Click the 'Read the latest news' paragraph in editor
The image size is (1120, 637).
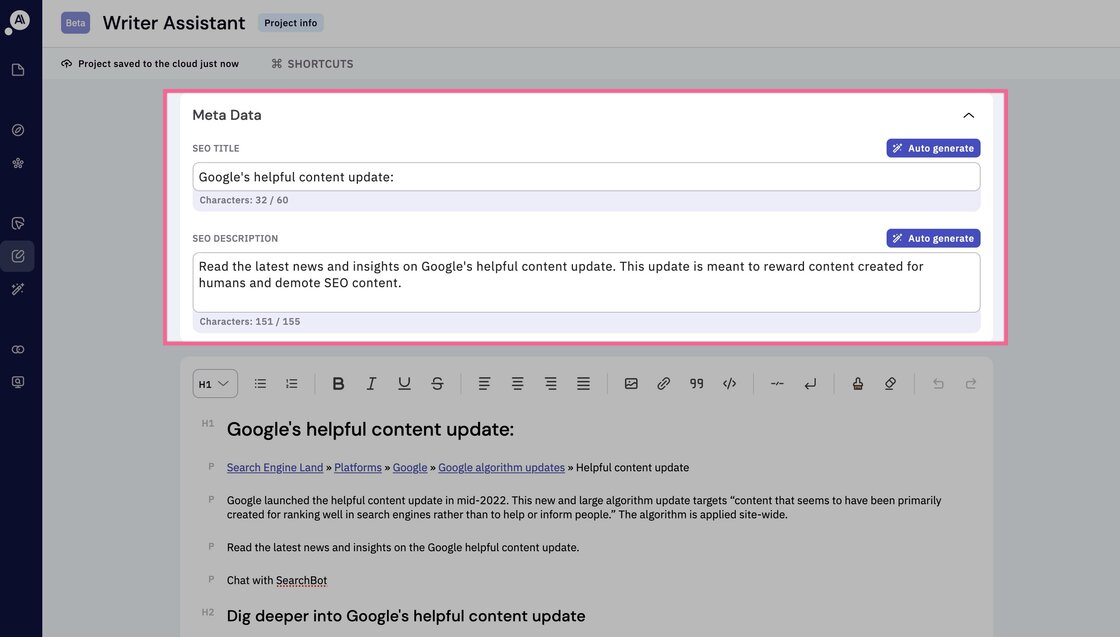point(403,547)
